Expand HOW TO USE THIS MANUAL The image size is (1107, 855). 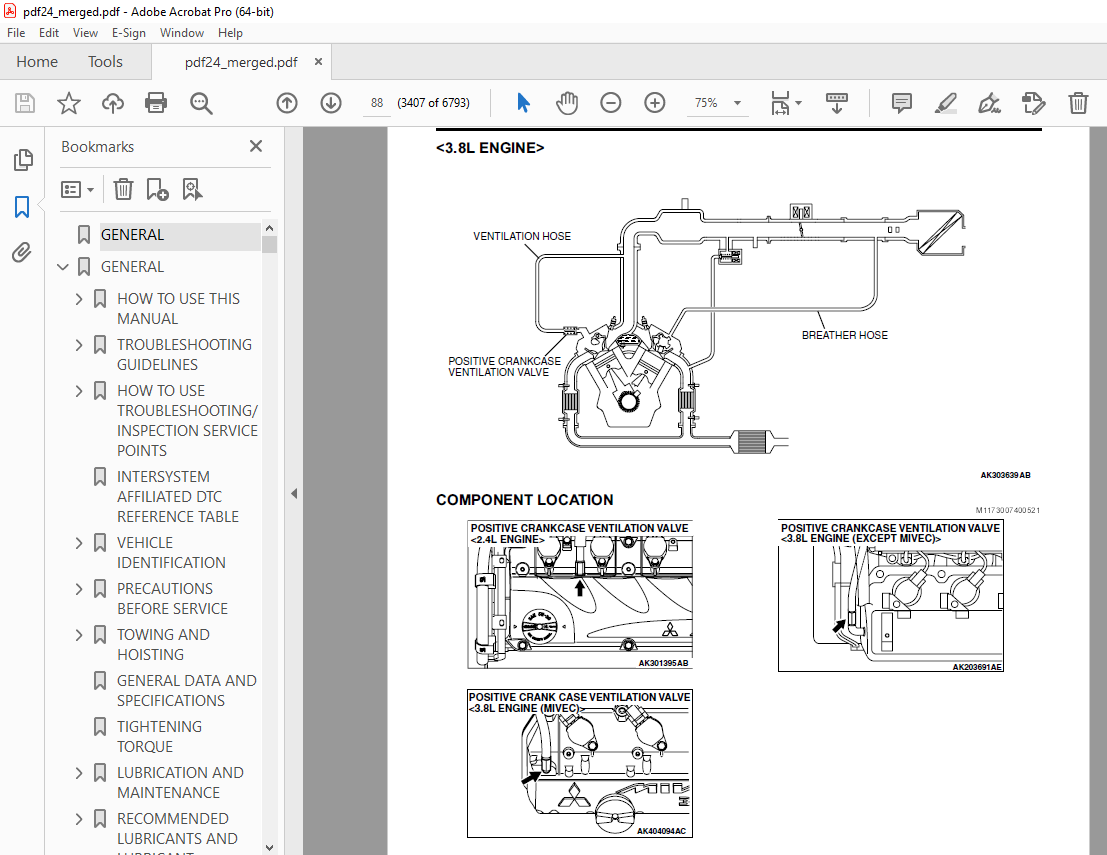click(x=79, y=299)
